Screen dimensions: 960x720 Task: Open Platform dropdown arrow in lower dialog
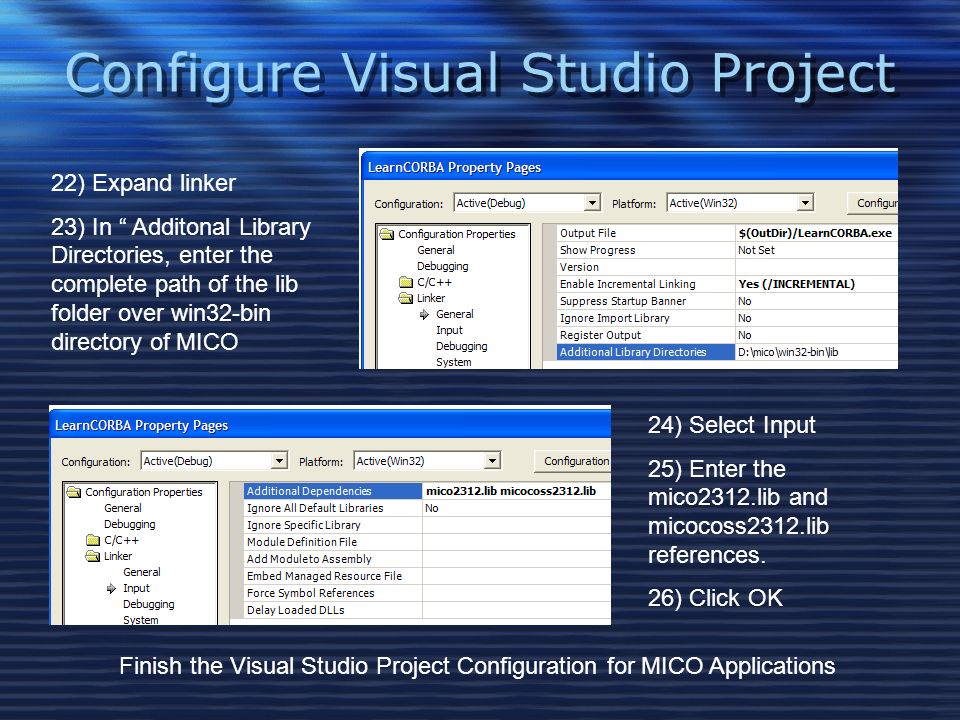492,460
